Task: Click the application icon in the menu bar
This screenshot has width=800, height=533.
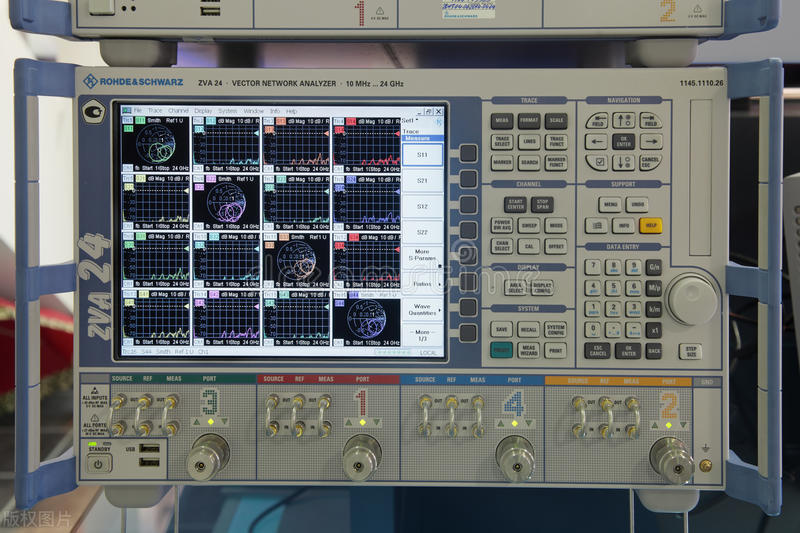Action: coord(127,111)
